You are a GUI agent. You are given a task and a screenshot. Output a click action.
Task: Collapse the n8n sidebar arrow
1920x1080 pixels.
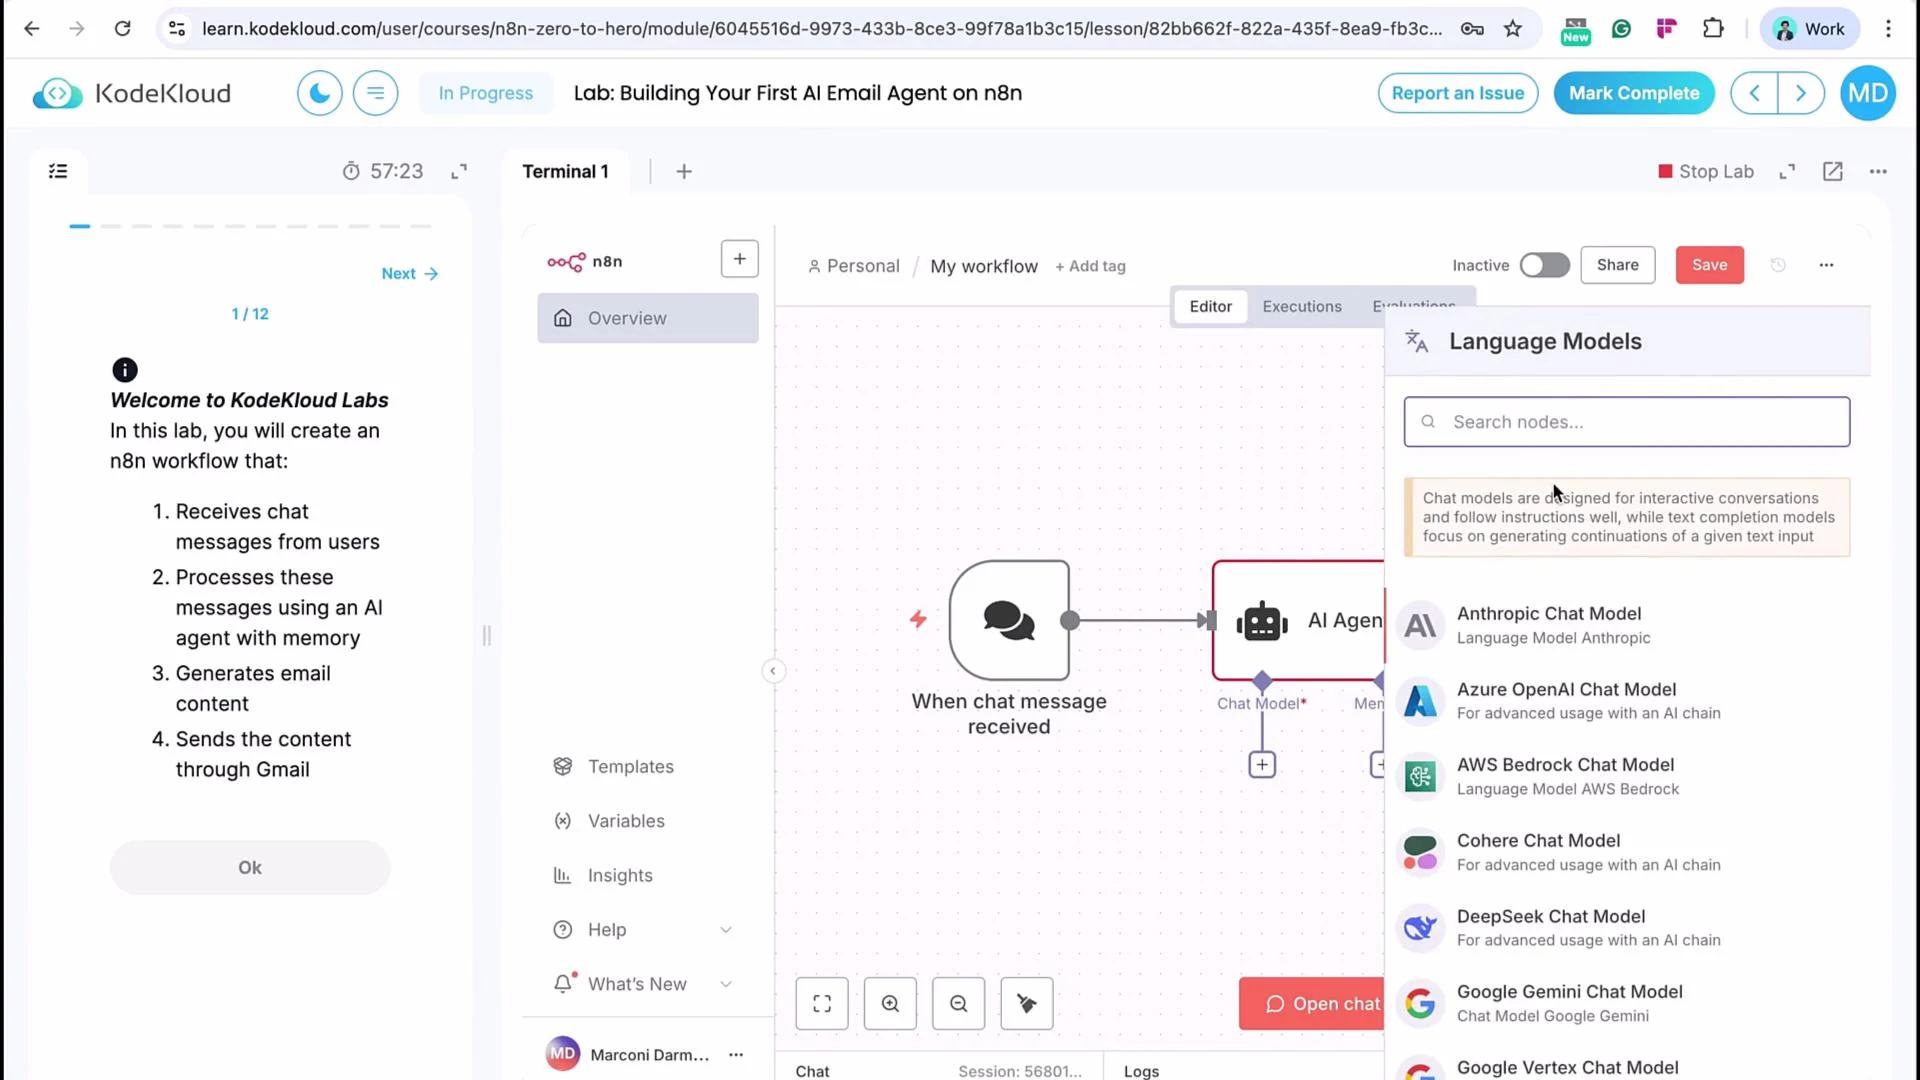click(x=773, y=671)
